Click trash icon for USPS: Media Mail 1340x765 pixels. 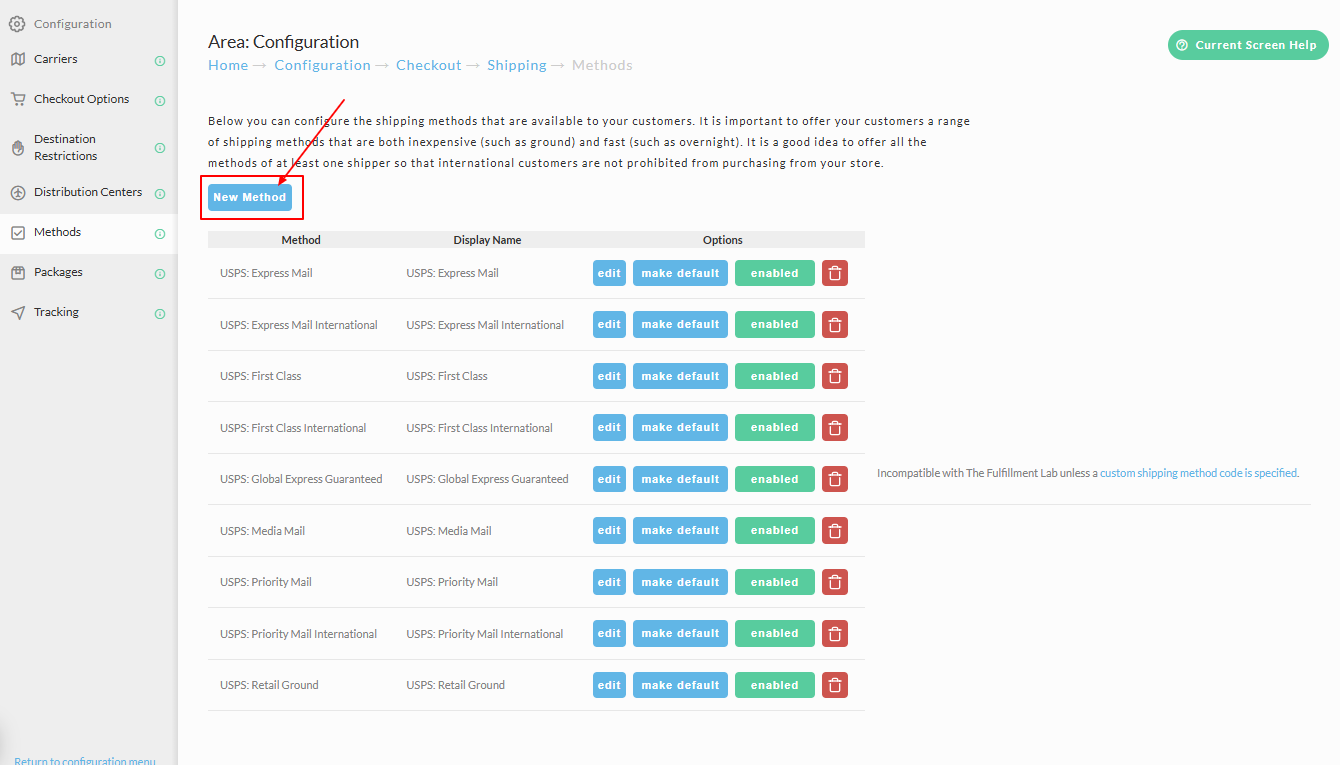pyautogui.click(x=835, y=531)
